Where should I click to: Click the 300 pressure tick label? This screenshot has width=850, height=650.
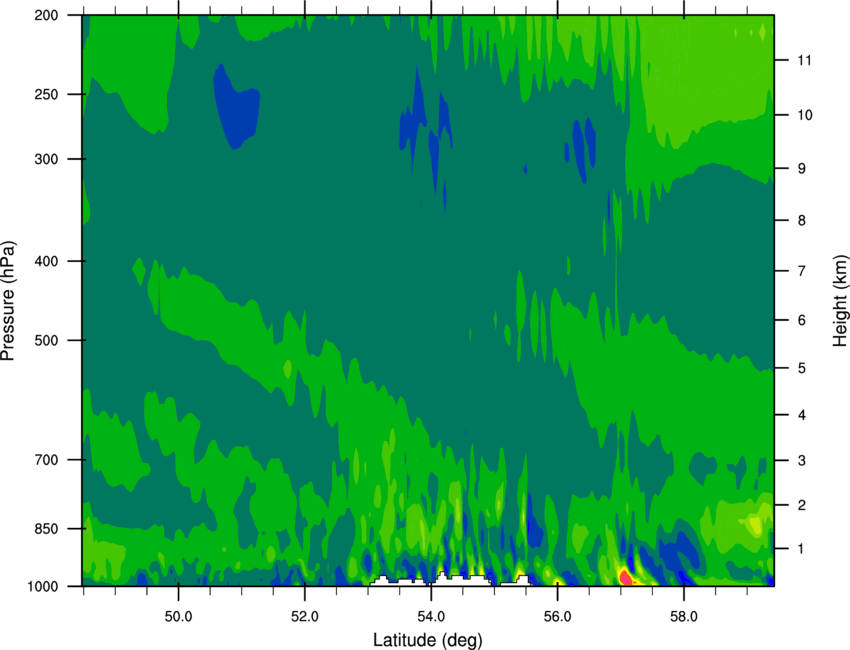pyautogui.click(x=46, y=159)
